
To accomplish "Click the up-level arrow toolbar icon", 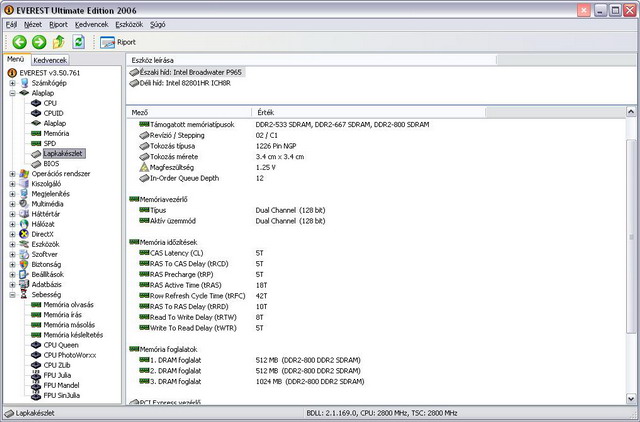I will click(59, 42).
